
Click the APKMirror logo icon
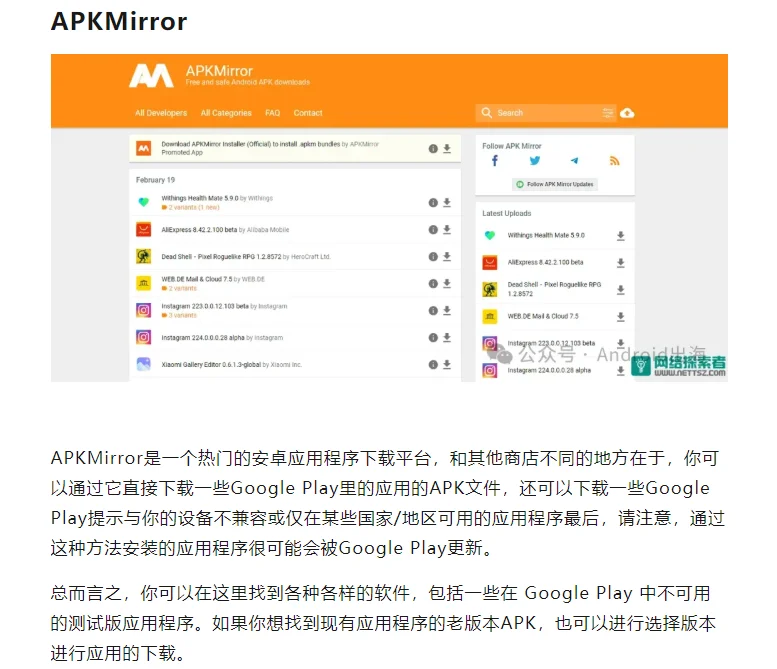pyautogui.click(x=151, y=76)
